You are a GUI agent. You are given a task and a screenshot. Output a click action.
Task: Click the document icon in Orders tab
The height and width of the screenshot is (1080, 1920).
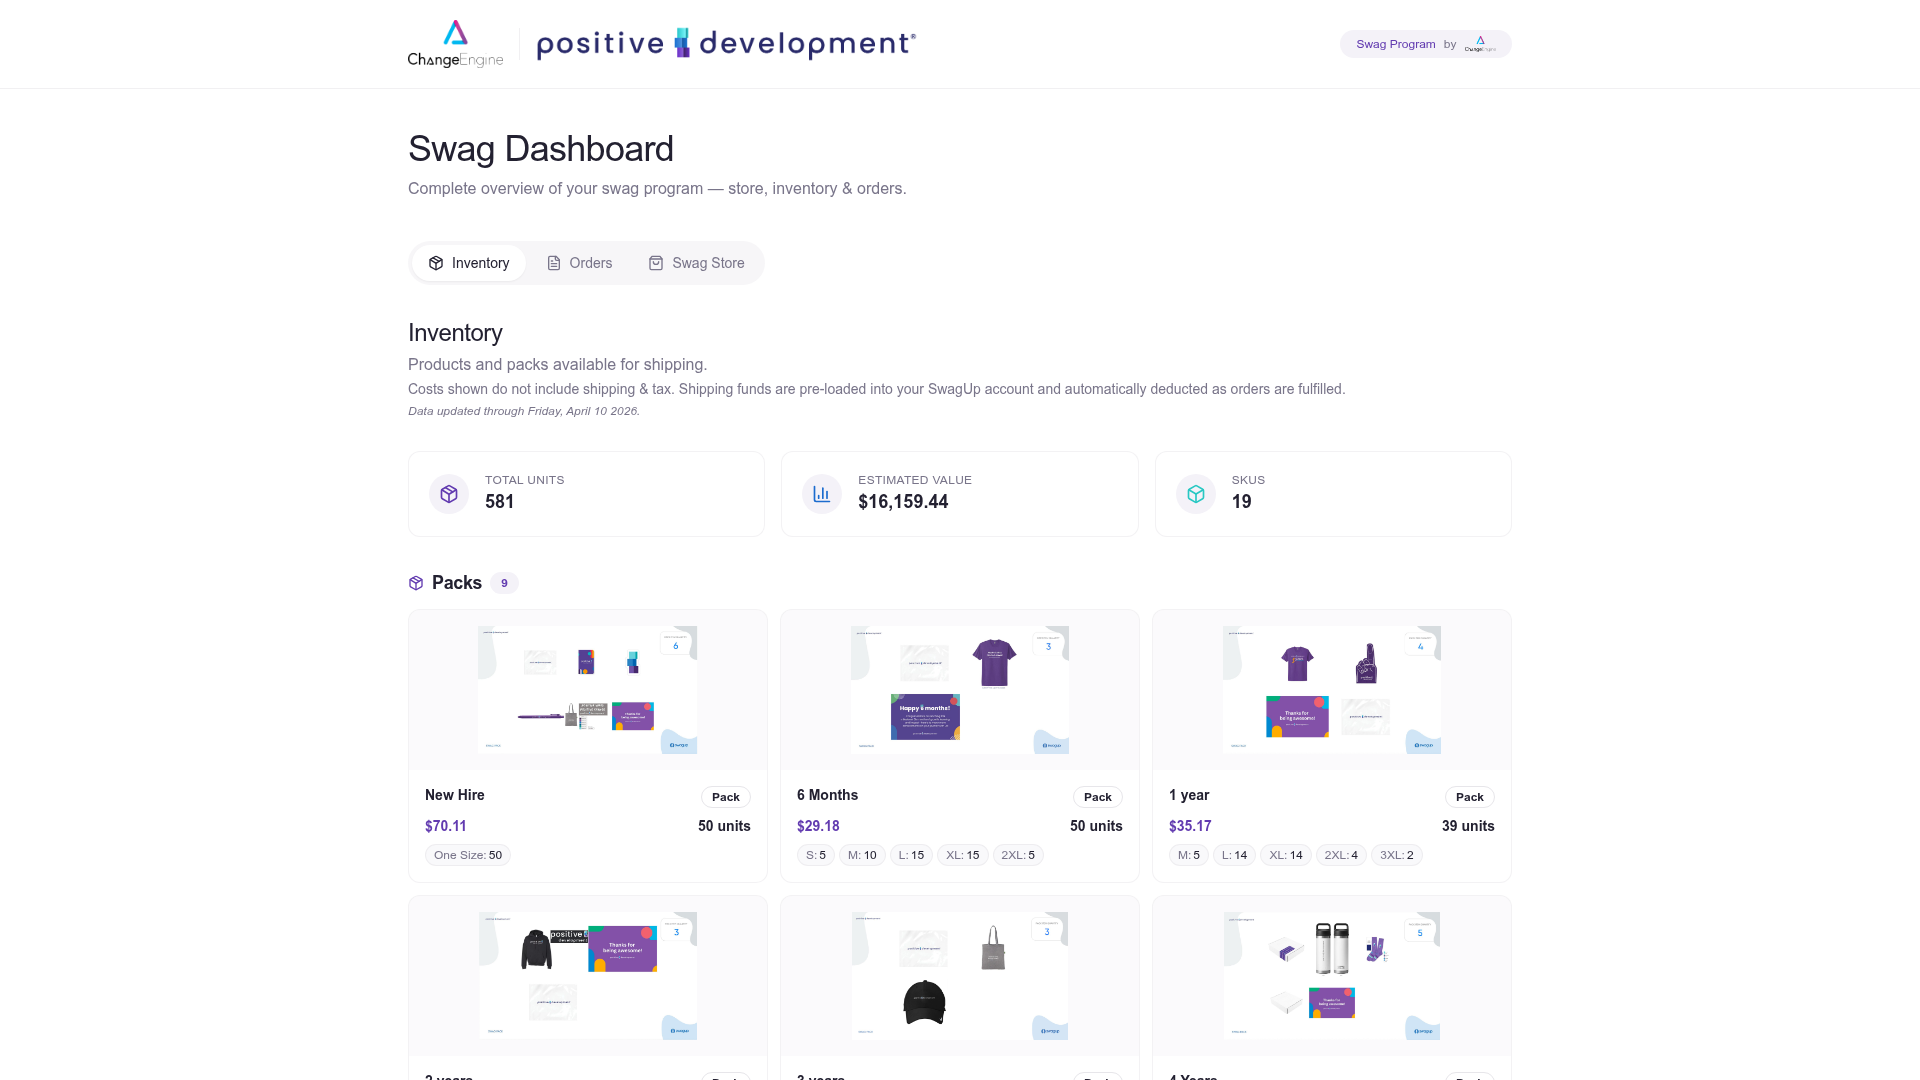554,263
